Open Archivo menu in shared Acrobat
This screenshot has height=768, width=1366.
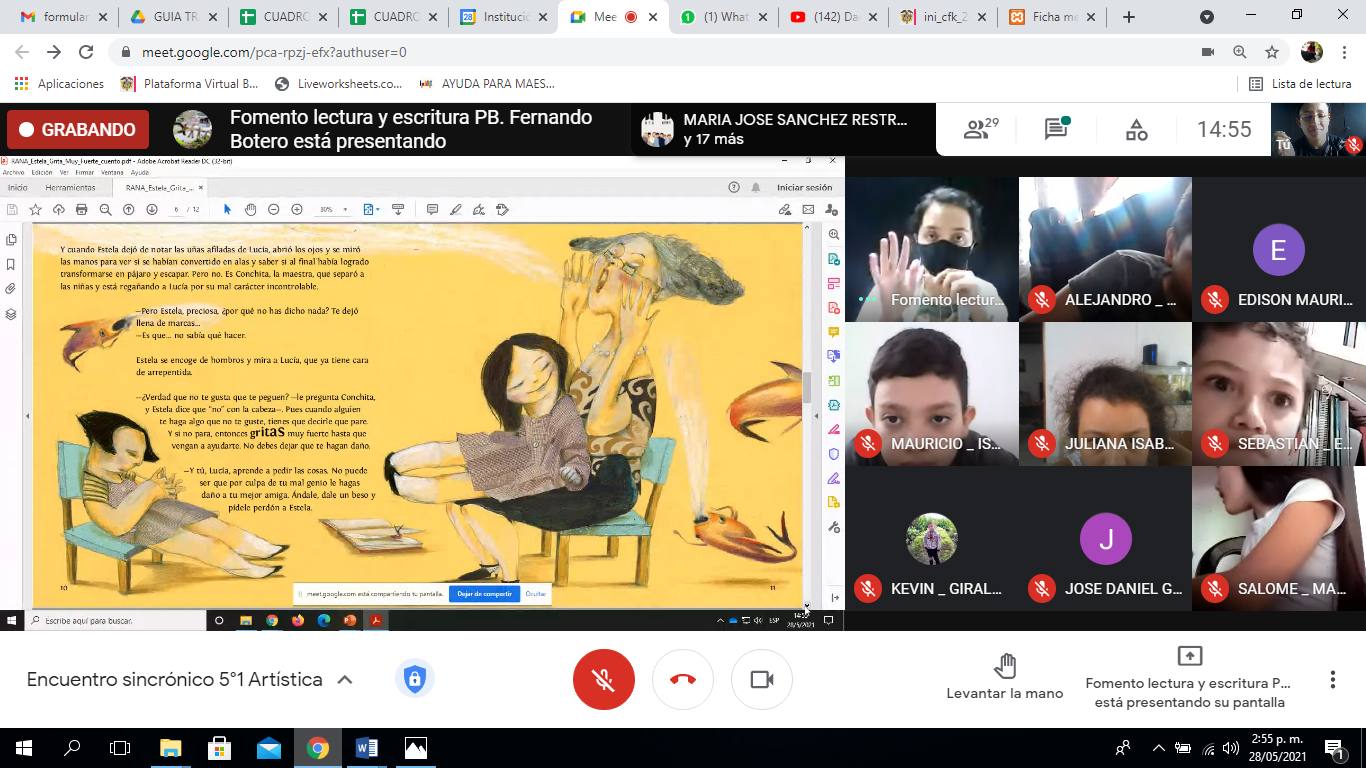13,172
